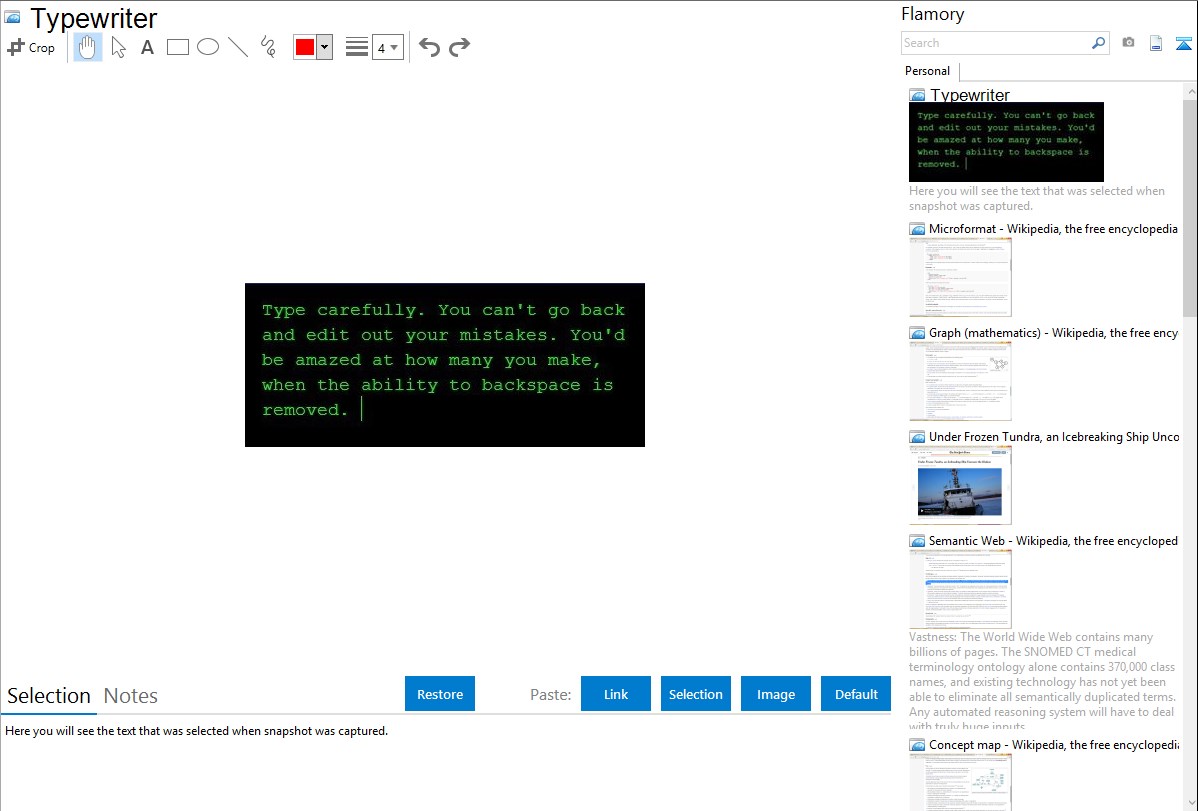
Task: Click the red color swatch
Action: pyautogui.click(x=305, y=47)
